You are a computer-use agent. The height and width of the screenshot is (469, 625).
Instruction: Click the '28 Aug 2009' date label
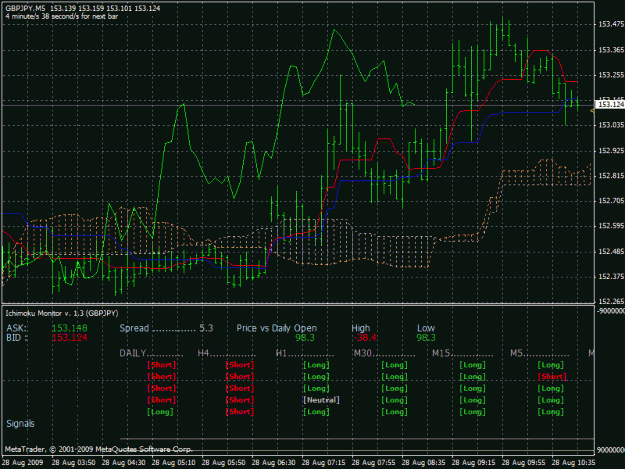pyautogui.click(x=22, y=463)
